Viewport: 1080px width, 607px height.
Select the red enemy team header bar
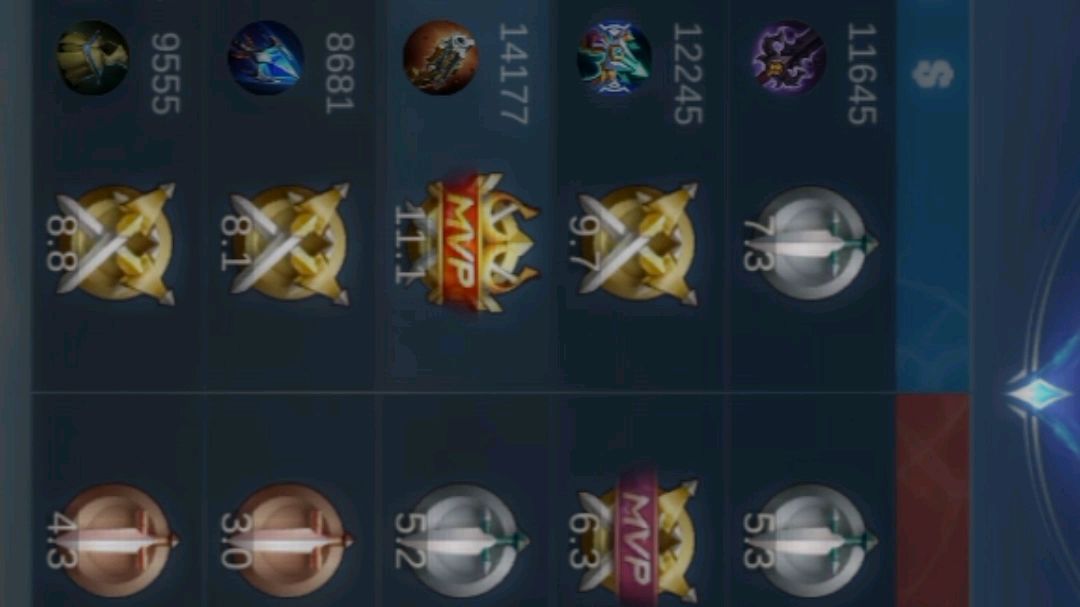point(933,501)
